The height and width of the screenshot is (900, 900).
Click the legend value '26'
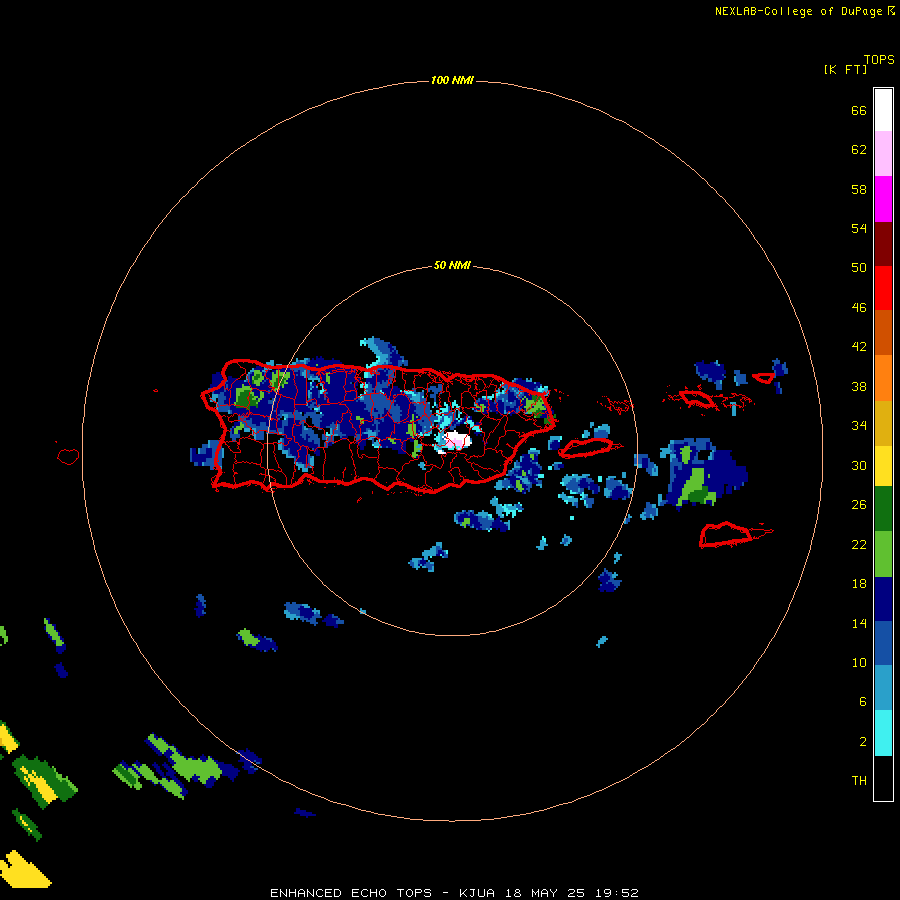click(x=859, y=505)
